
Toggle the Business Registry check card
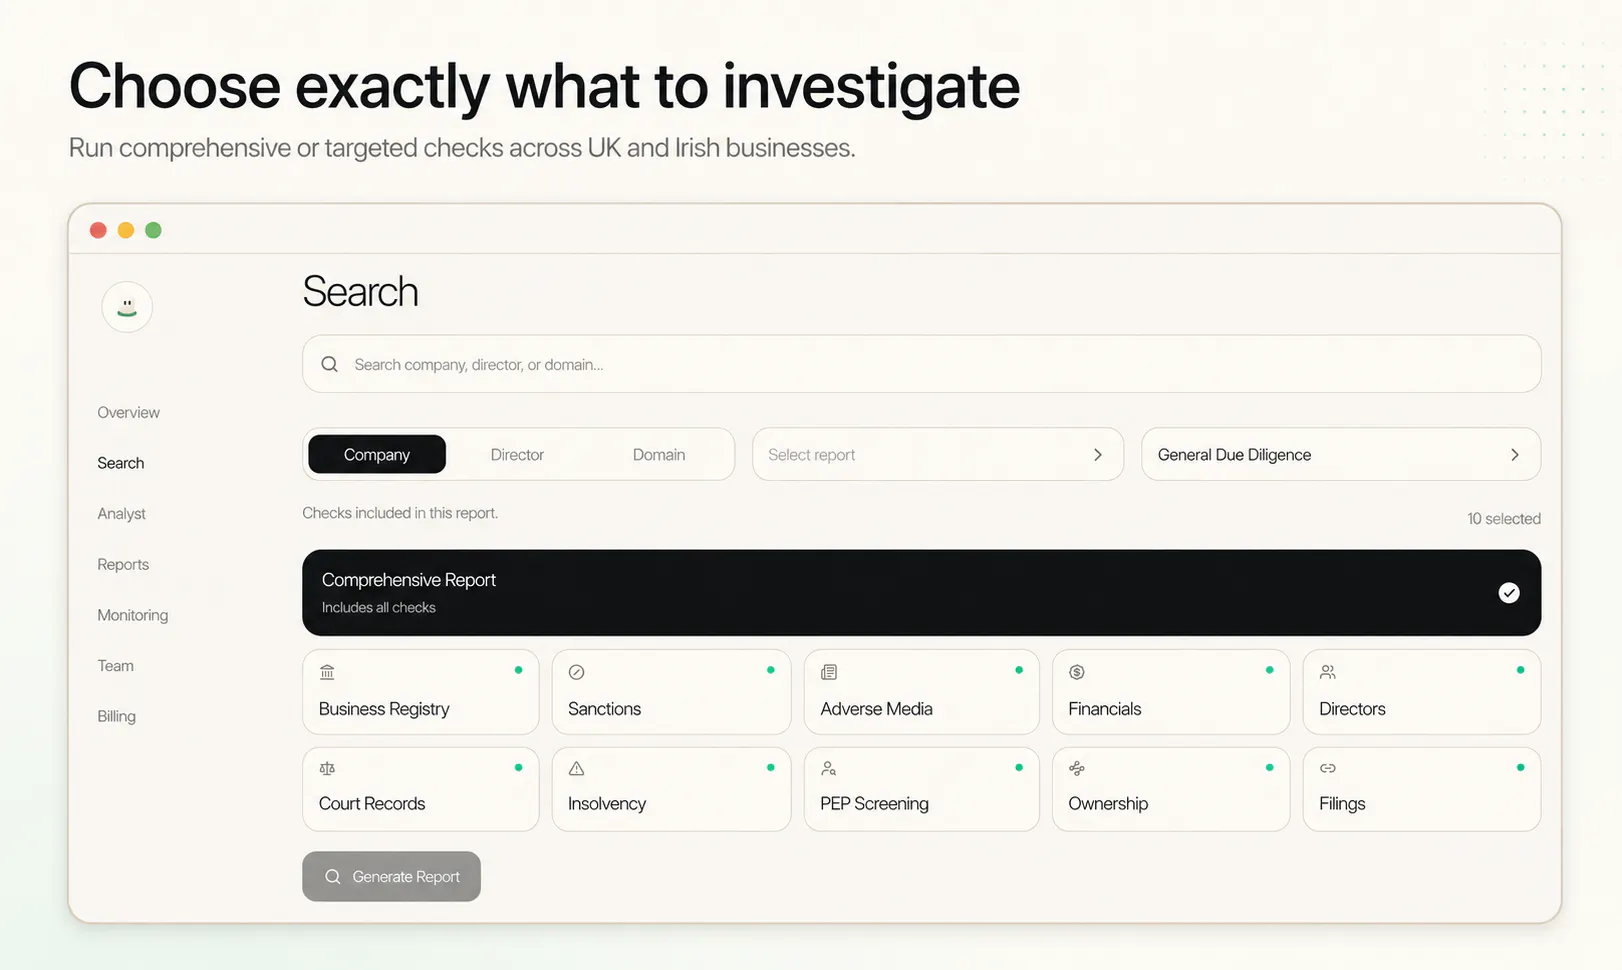coord(421,692)
